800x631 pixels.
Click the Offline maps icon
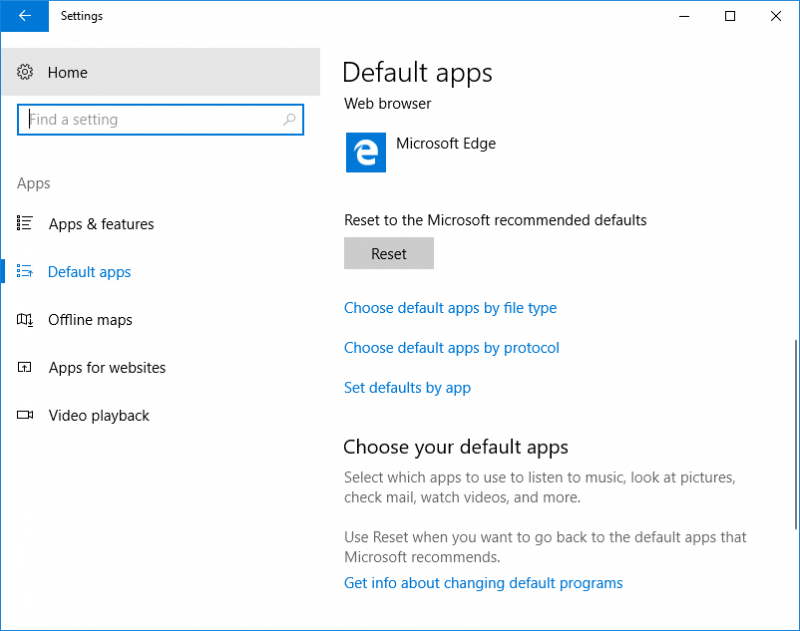[24, 319]
